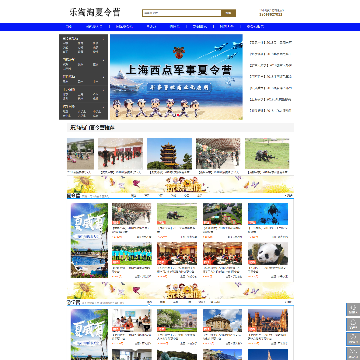Open camouflage troop formation photo in recommended row
The width and height of the screenshot is (360, 360).
point(218,154)
